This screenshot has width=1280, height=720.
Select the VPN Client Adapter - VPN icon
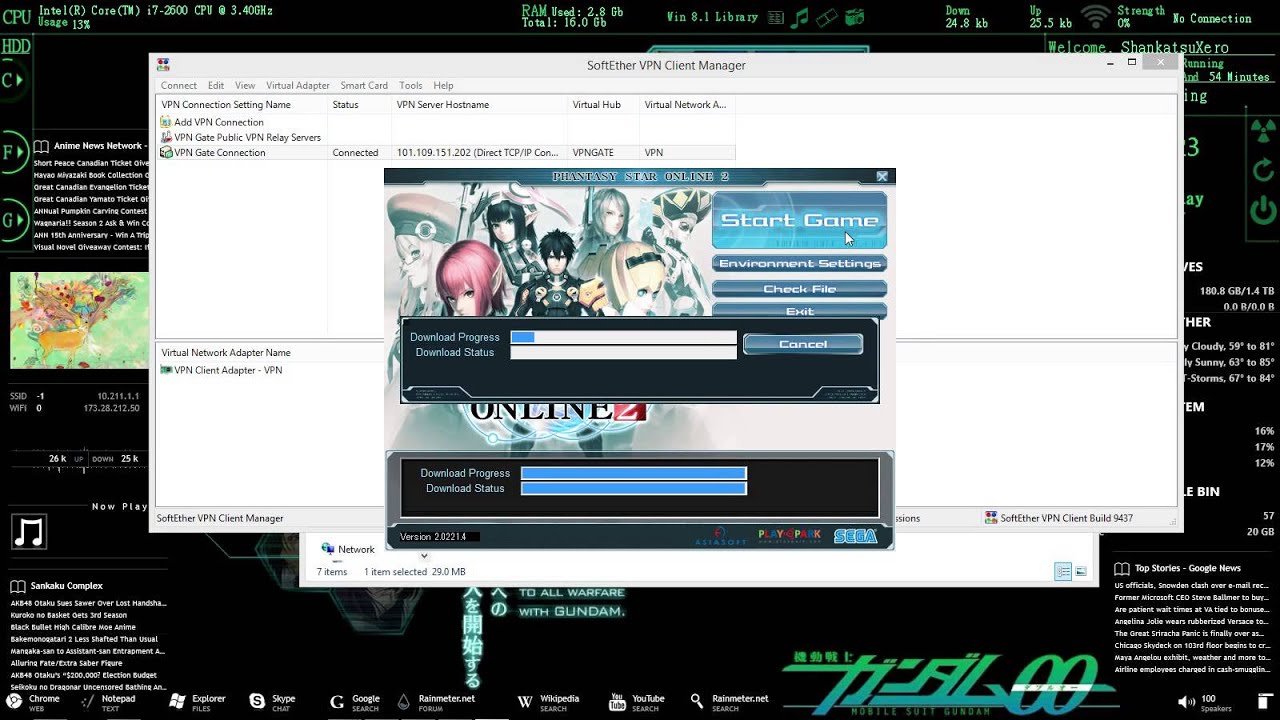(166, 370)
